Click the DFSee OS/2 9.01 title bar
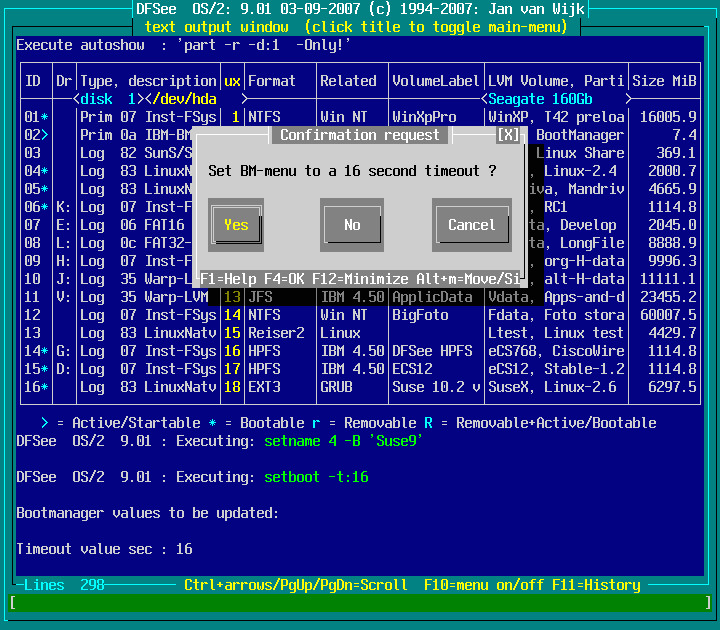This screenshot has width=720, height=630. pos(360,9)
